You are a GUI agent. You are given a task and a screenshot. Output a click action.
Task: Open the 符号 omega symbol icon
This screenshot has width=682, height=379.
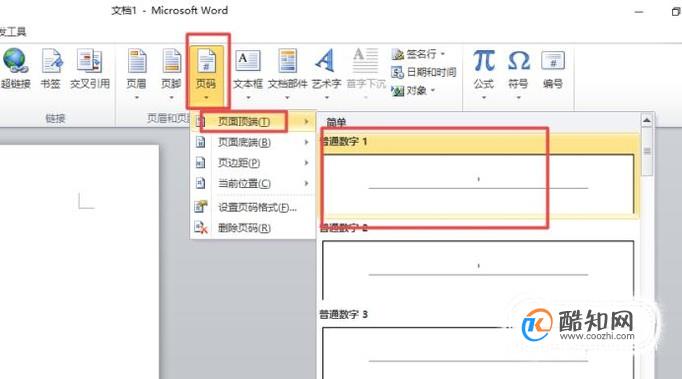(x=518, y=61)
